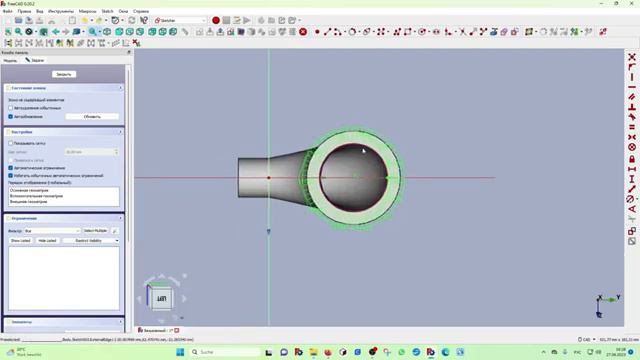Select the Create line tool
The width and height of the screenshot is (640, 360).
tap(327, 32)
